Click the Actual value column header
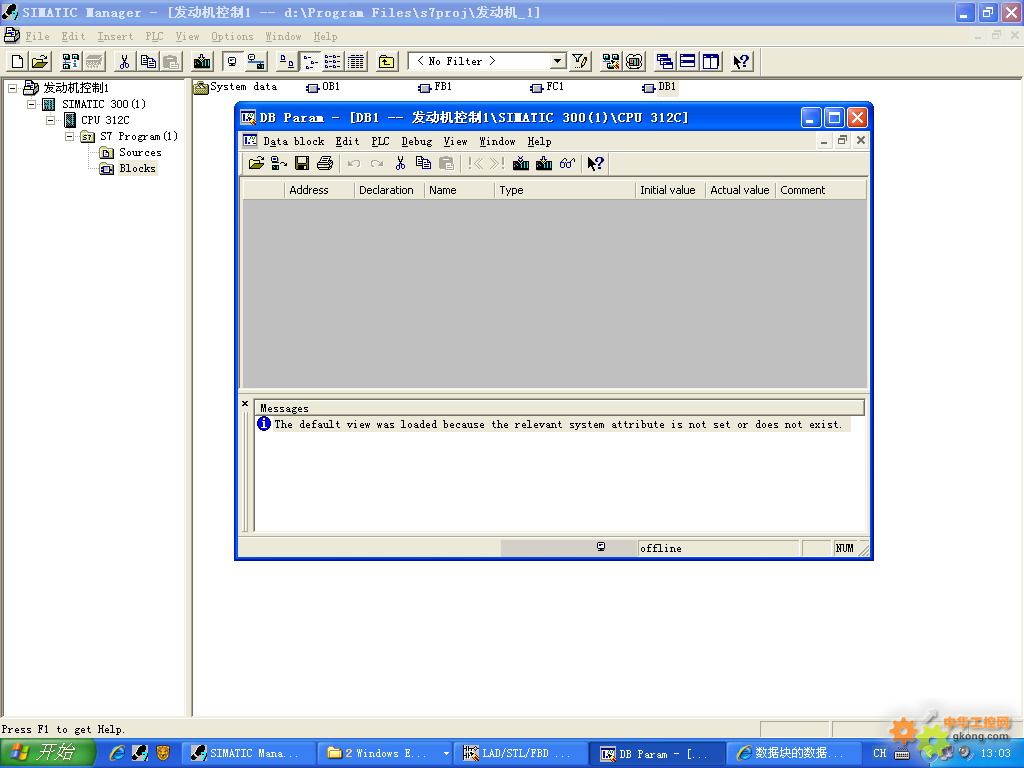 coord(740,190)
